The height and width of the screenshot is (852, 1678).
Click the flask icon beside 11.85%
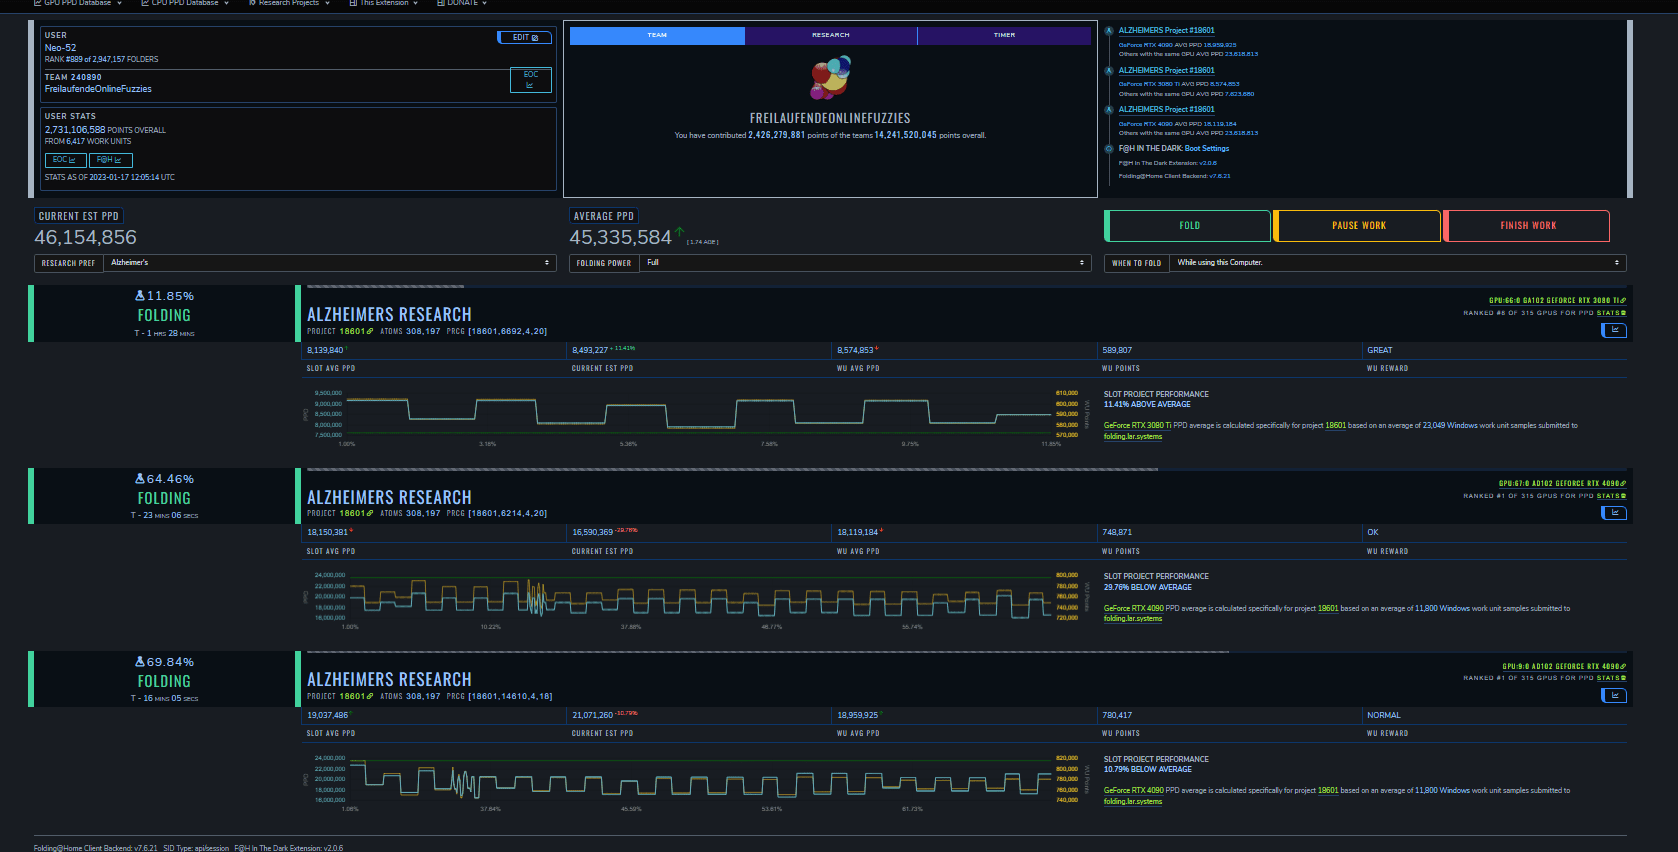(x=140, y=296)
